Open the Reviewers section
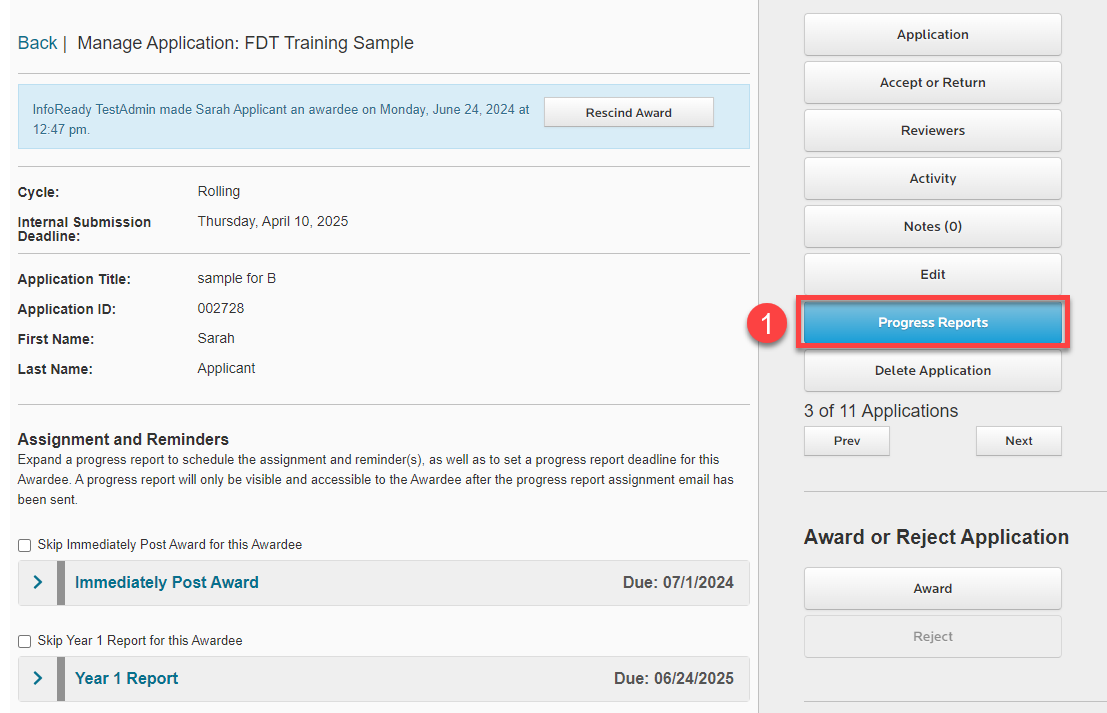The height and width of the screenshot is (713, 1107). click(x=933, y=131)
